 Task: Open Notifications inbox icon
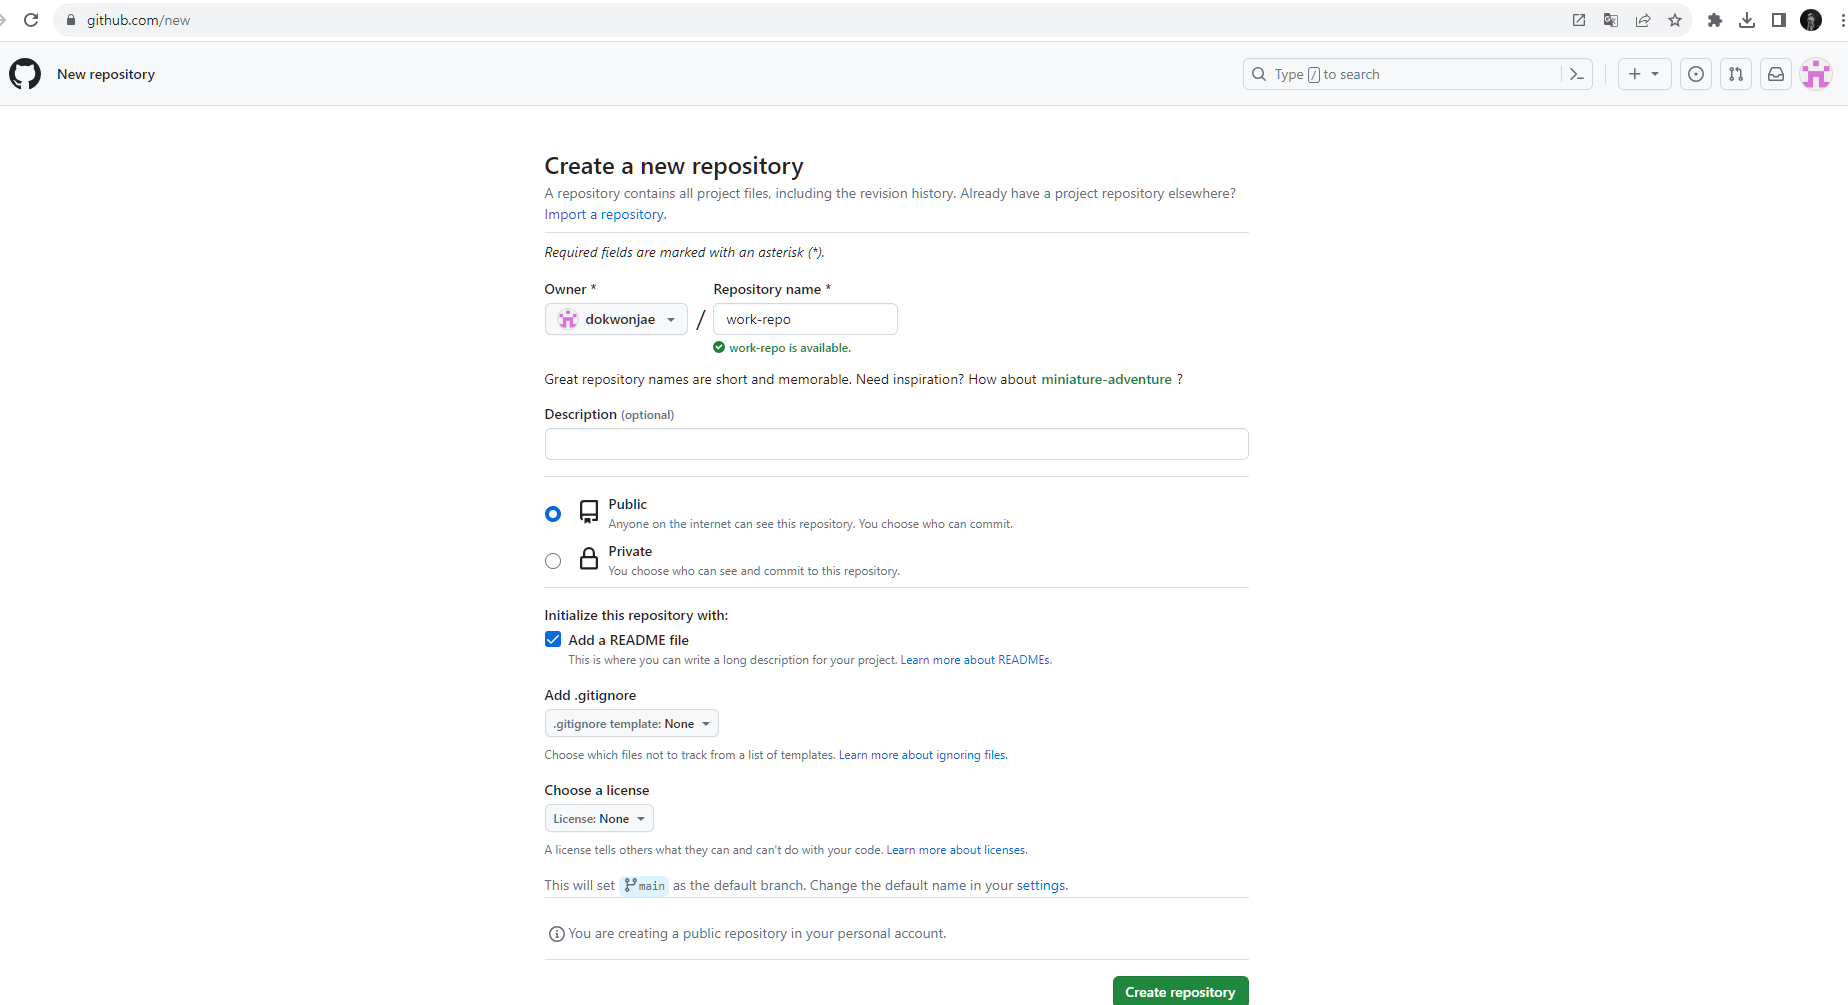tap(1776, 74)
